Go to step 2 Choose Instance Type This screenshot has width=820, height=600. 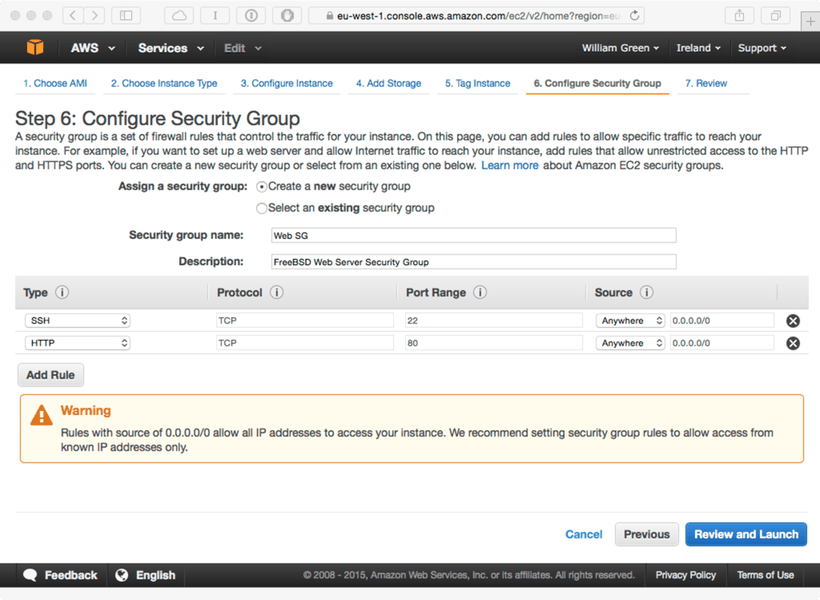(164, 83)
